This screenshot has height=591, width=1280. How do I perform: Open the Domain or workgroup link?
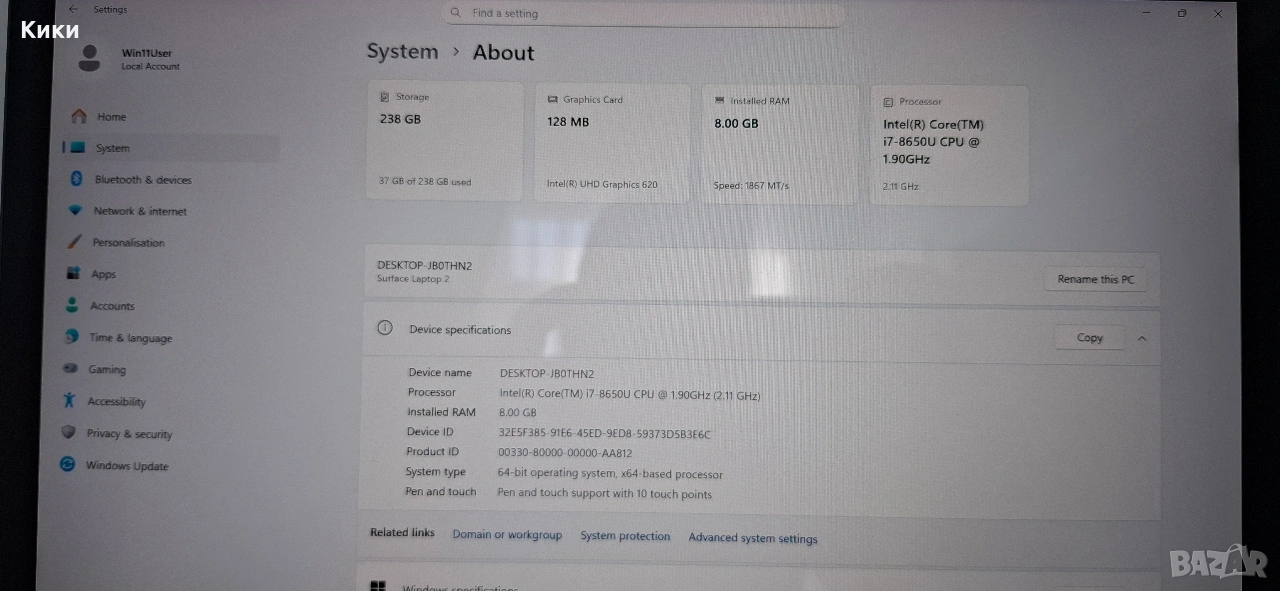(507, 535)
